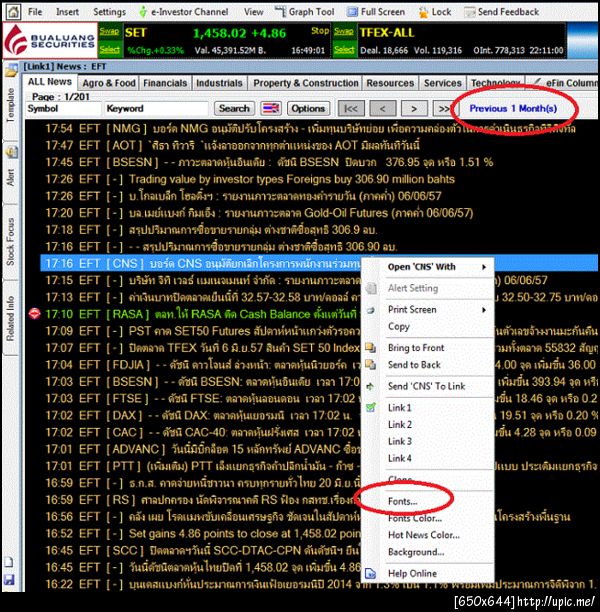Click the Bualuang Securities logo

pos(50,40)
